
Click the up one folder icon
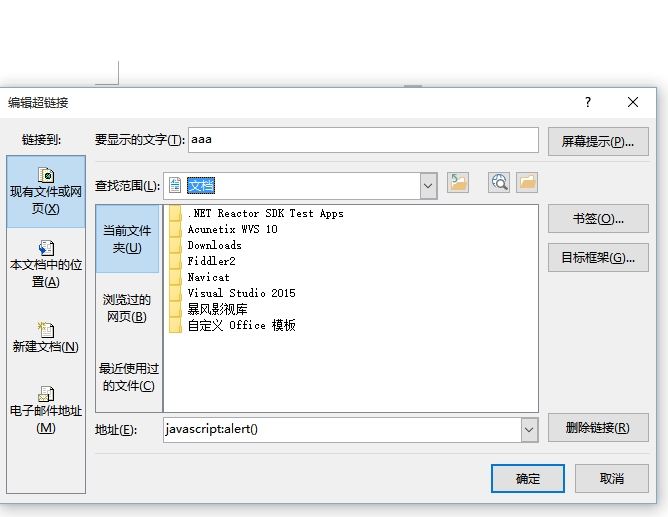coord(458,182)
